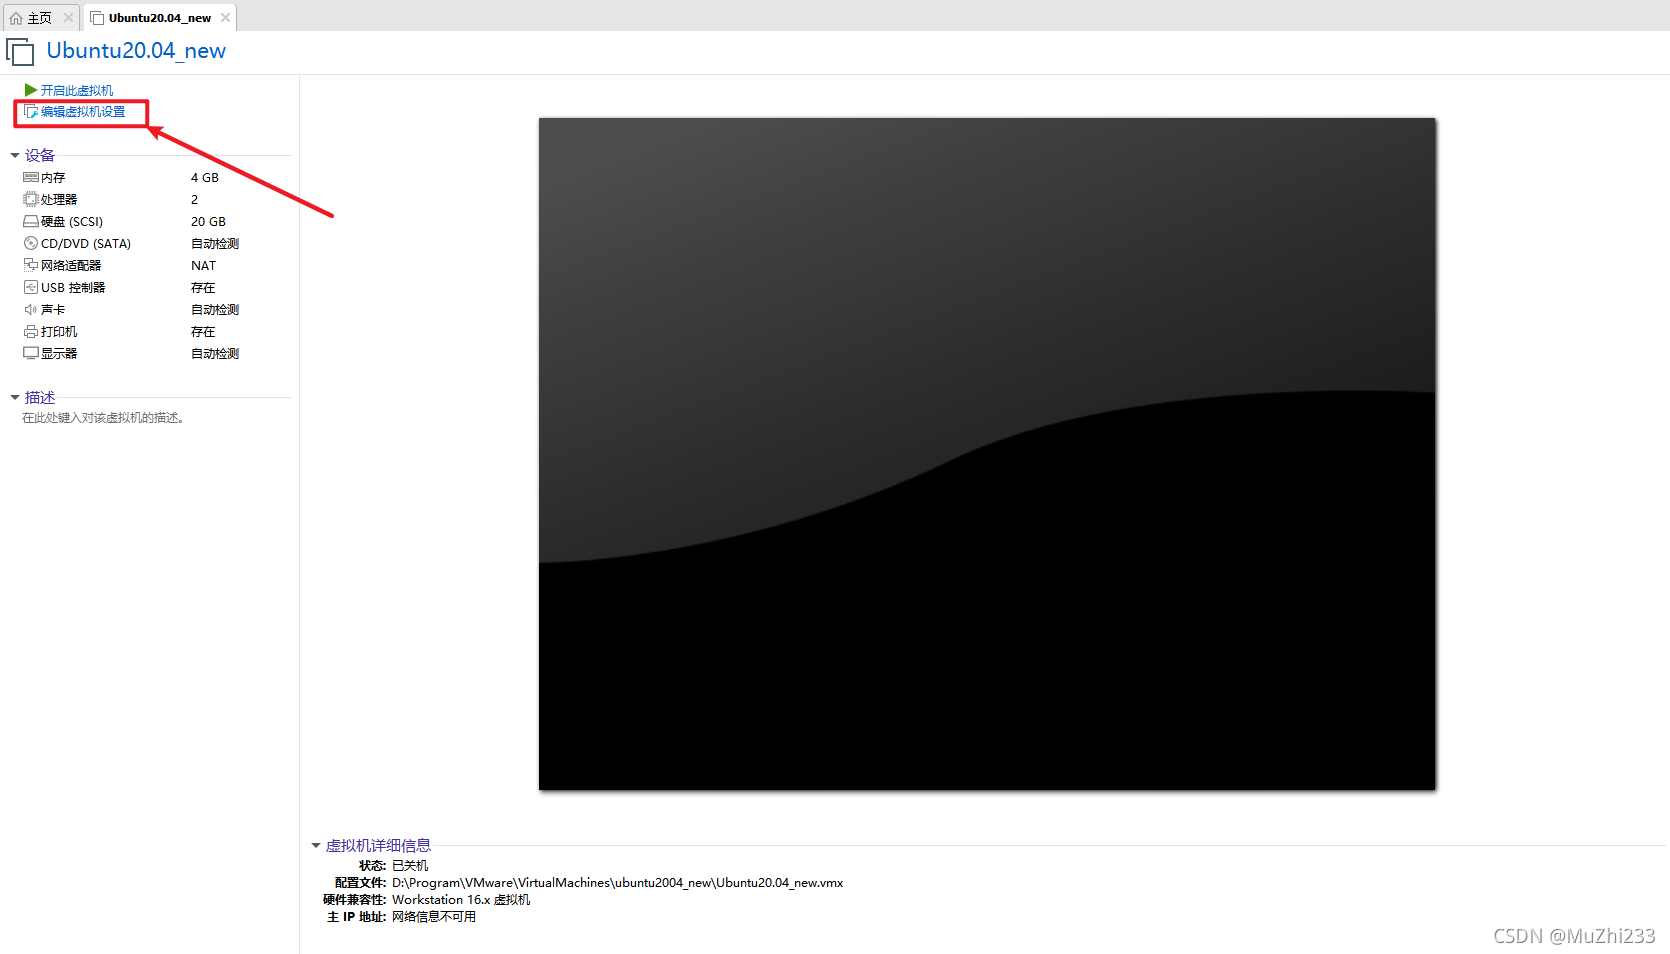Close the 主页 tab

point(68,18)
